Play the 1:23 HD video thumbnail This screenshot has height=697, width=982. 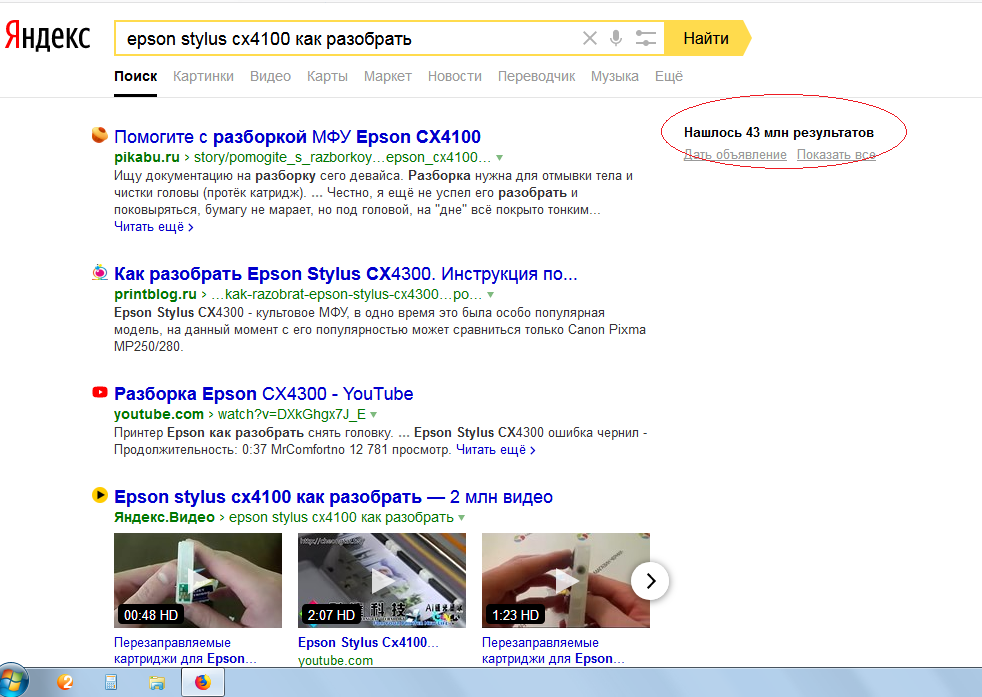[x=566, y=581]
